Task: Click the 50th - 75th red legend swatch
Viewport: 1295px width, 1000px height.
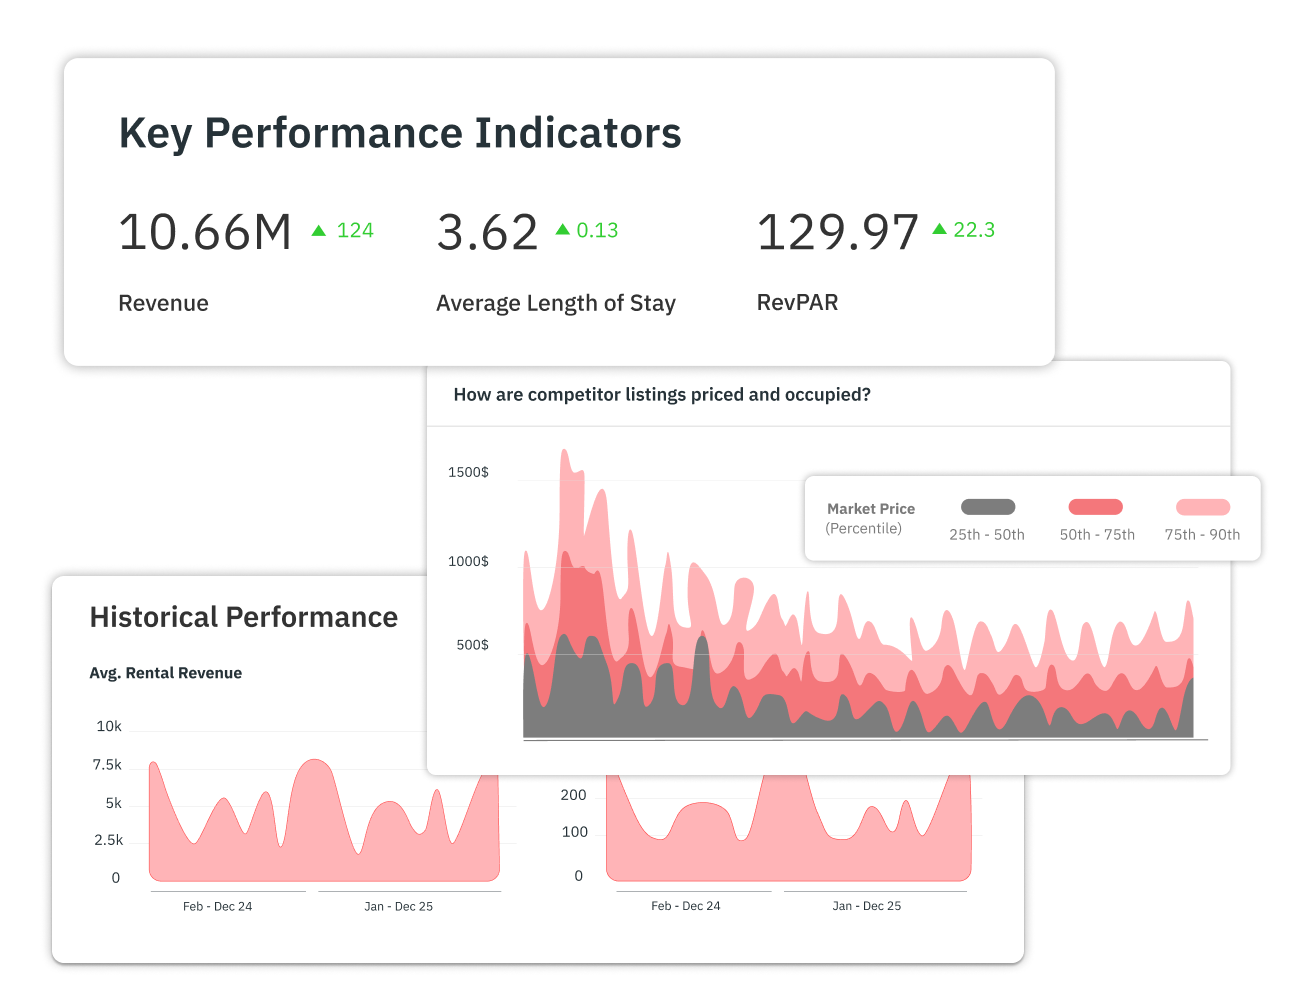Action: pyautogui.click(x=1096, y=507)
